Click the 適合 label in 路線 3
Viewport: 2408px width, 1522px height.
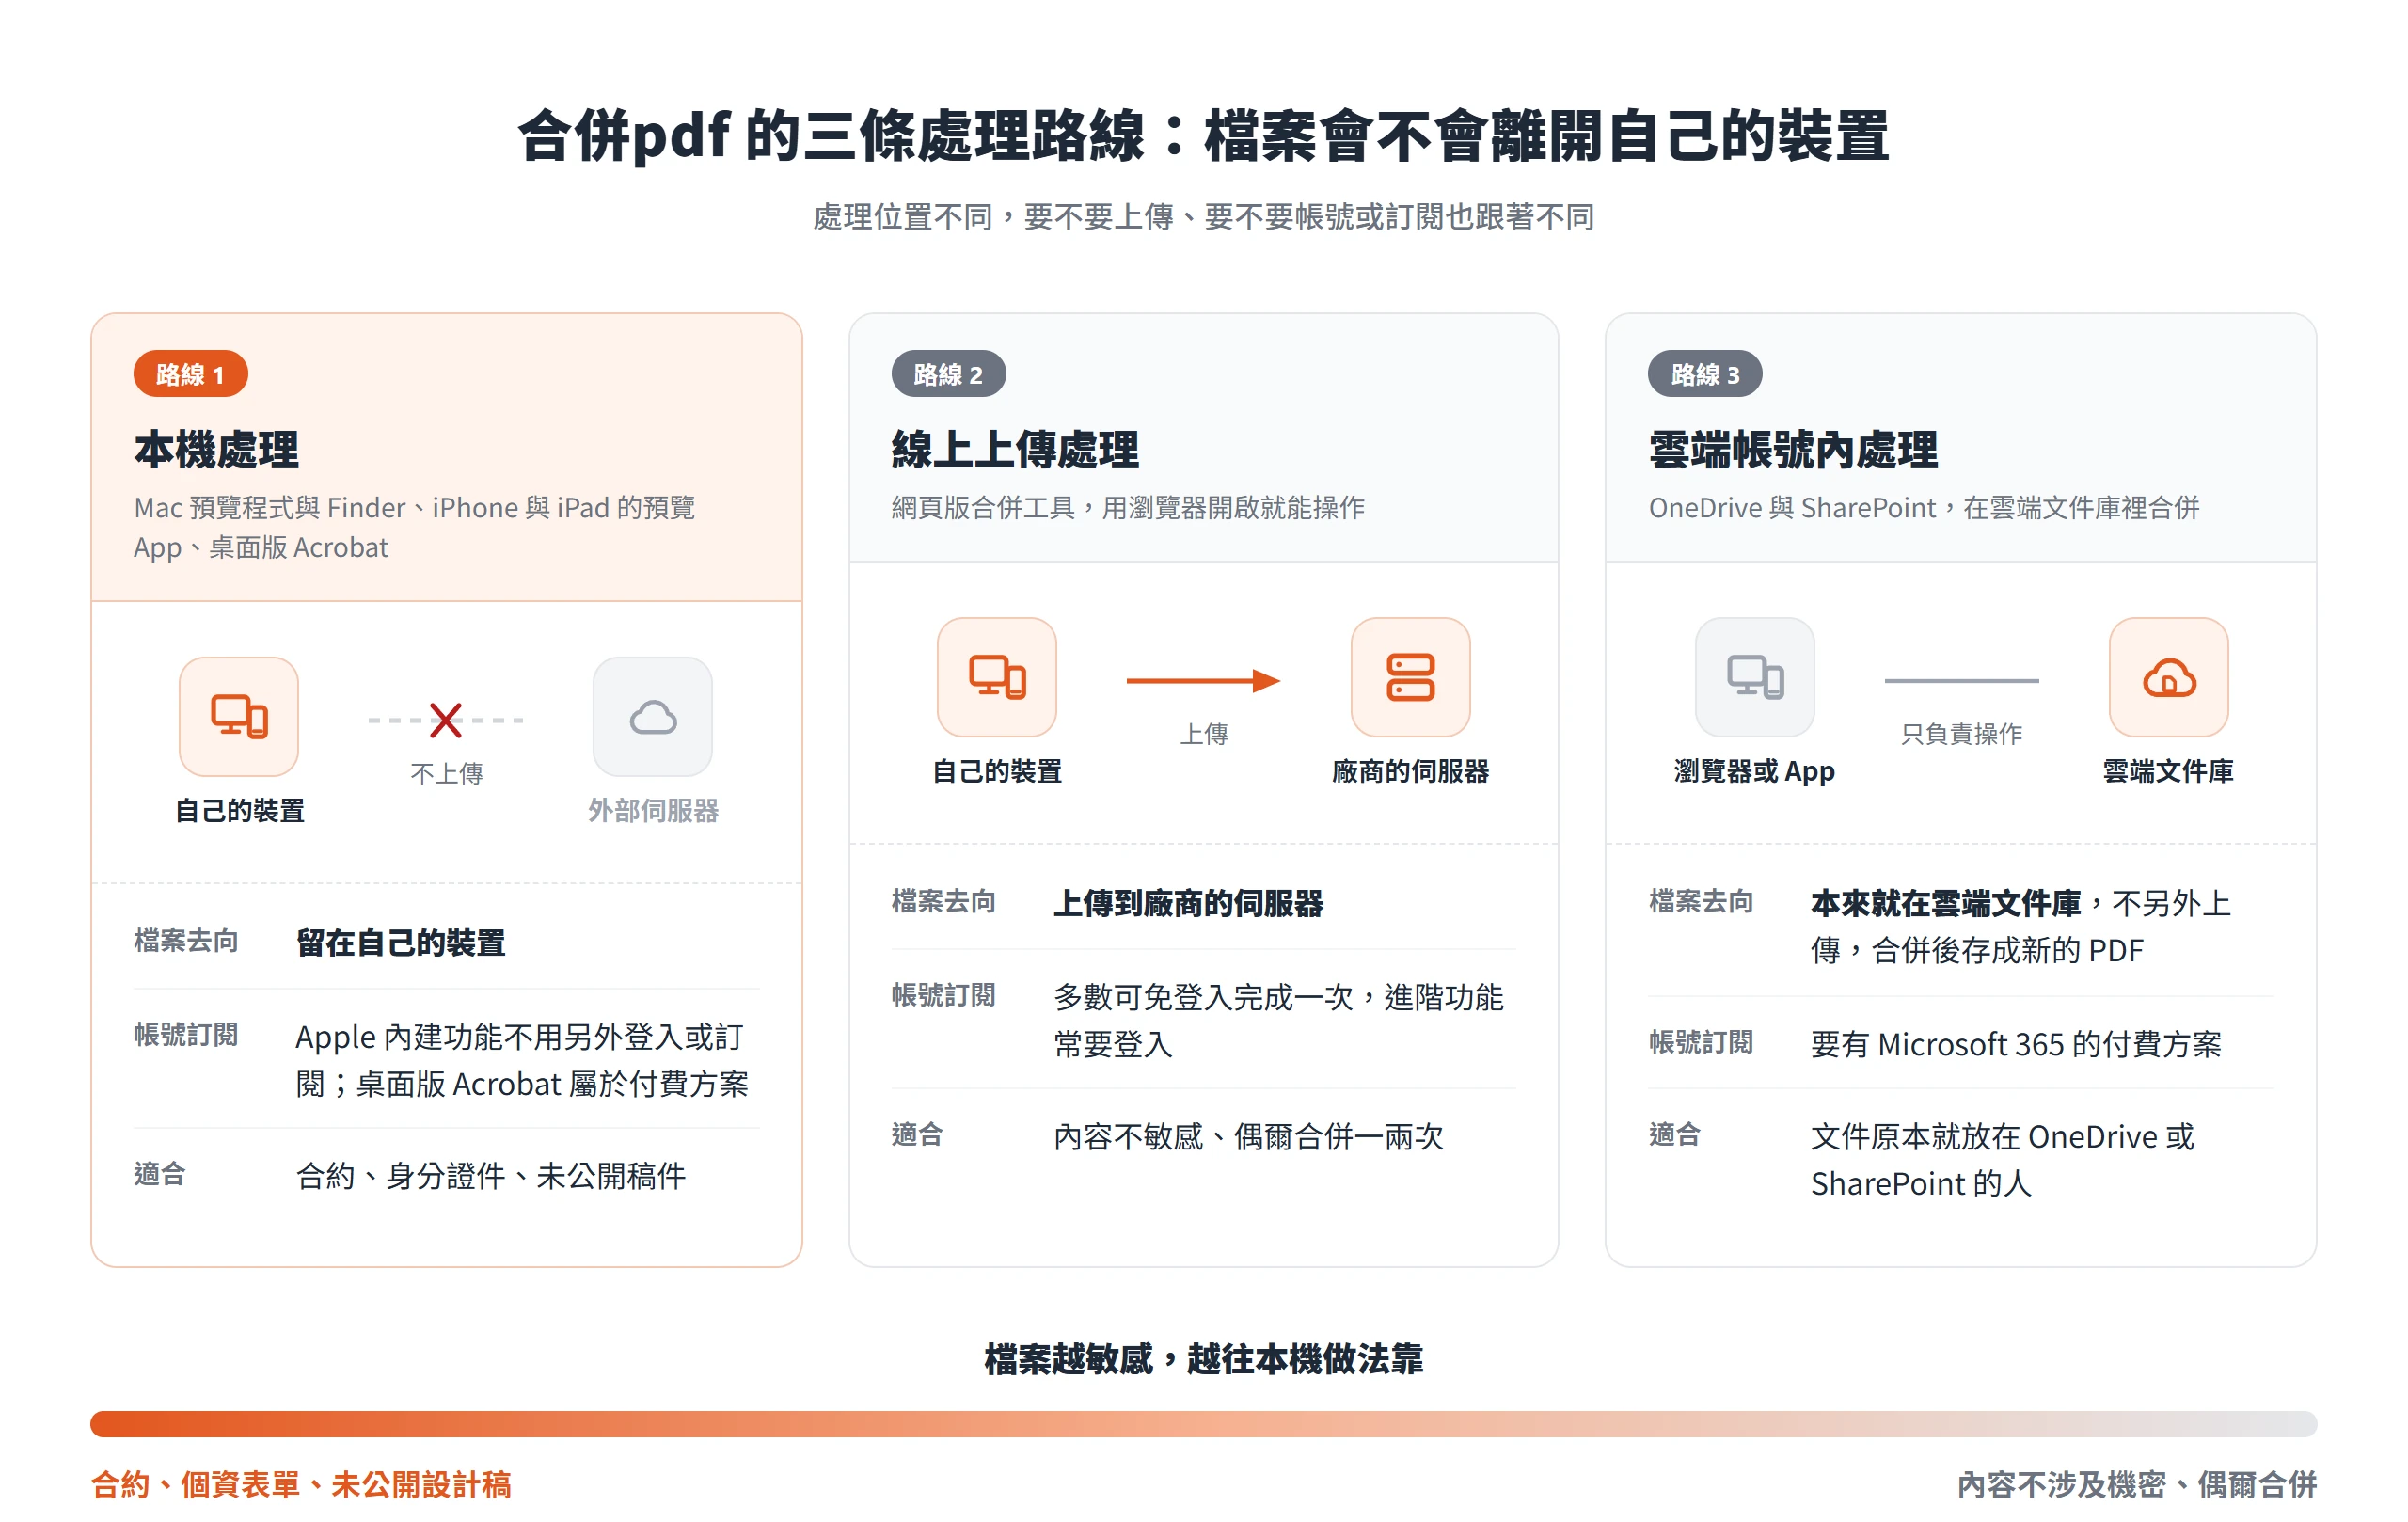(x=1674, y=1135)
